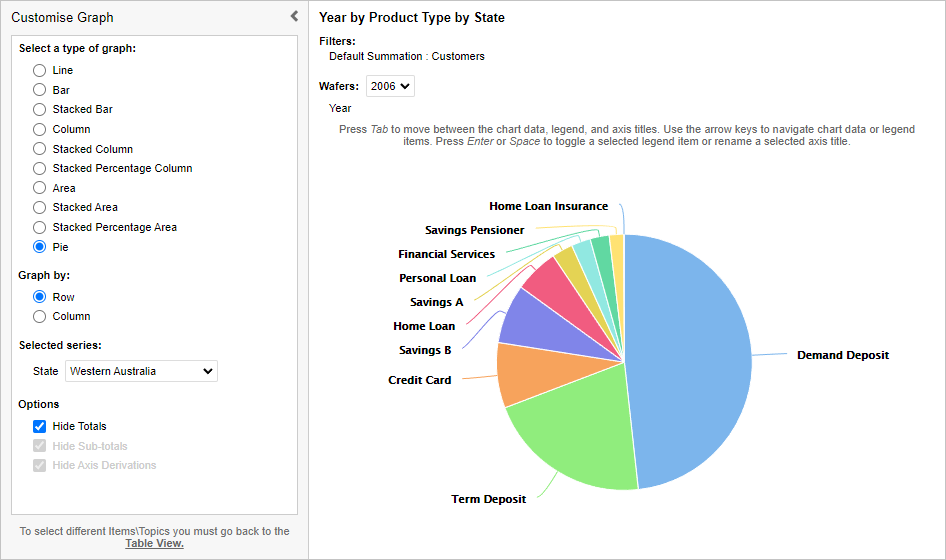Click the Term Deposit chart label
Screen dimensions: 946x560
(x=488, y=499)
